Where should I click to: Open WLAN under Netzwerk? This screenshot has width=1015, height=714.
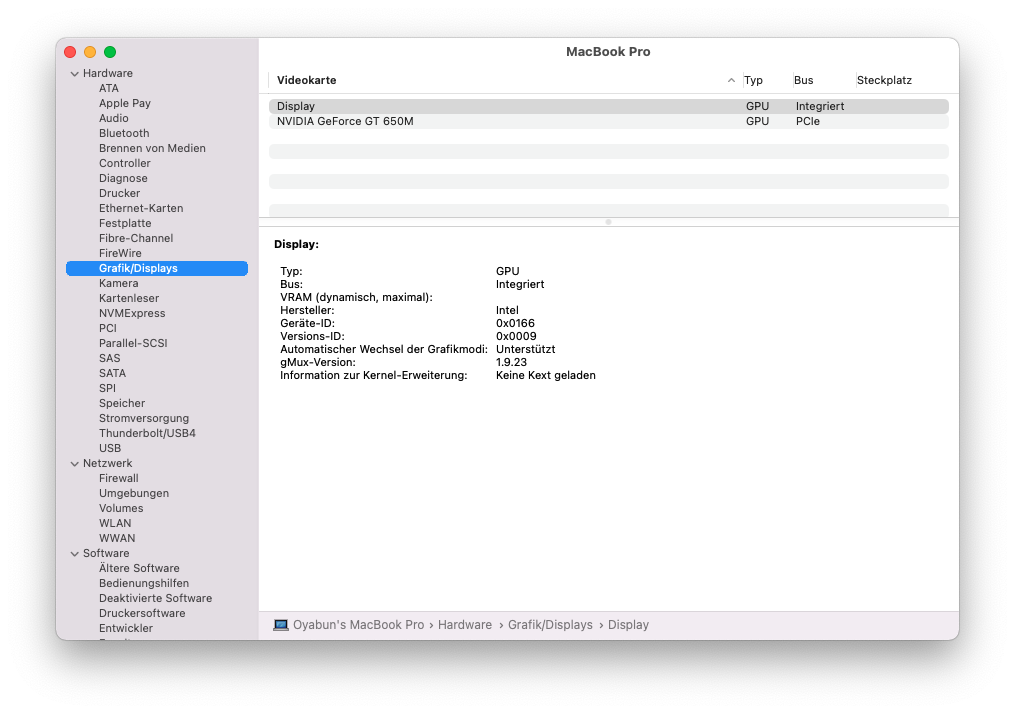tap(115, 523)
